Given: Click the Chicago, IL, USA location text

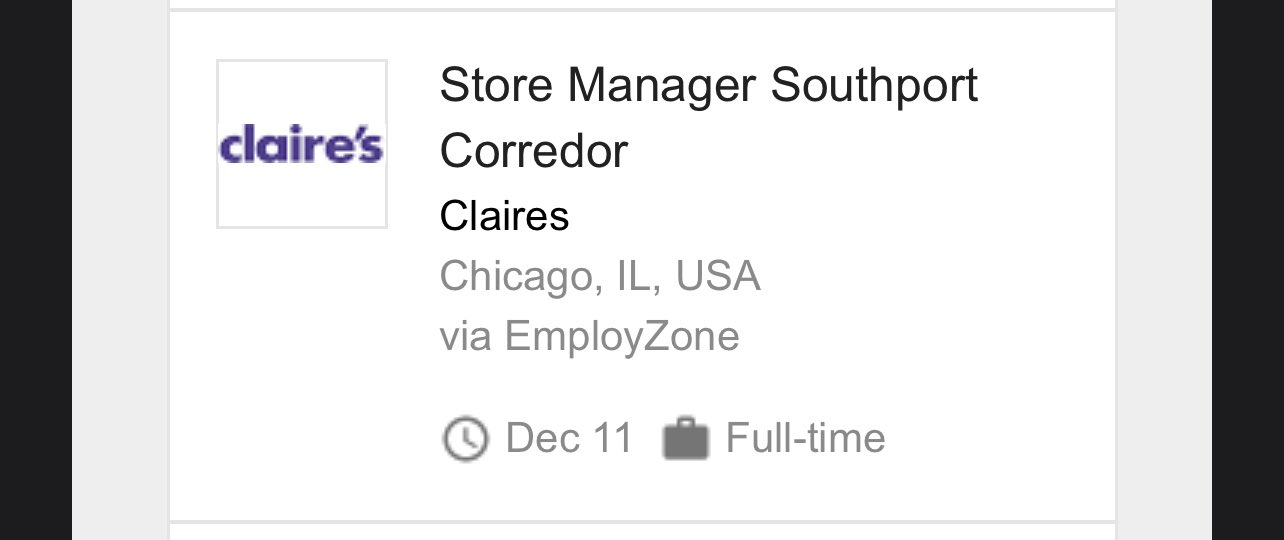Looking at the screenshot, I should point(599,276).
